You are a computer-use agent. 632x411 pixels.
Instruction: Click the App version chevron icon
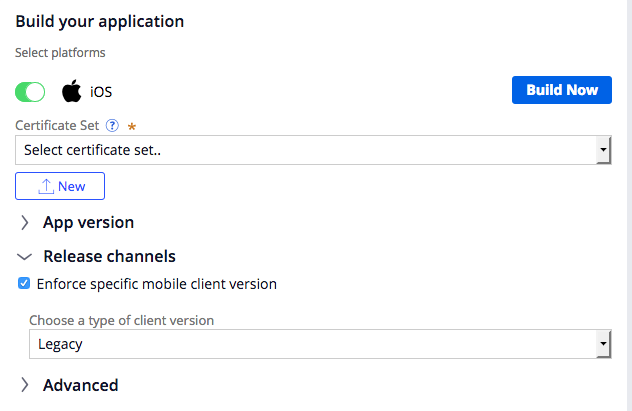click(25, 222)
